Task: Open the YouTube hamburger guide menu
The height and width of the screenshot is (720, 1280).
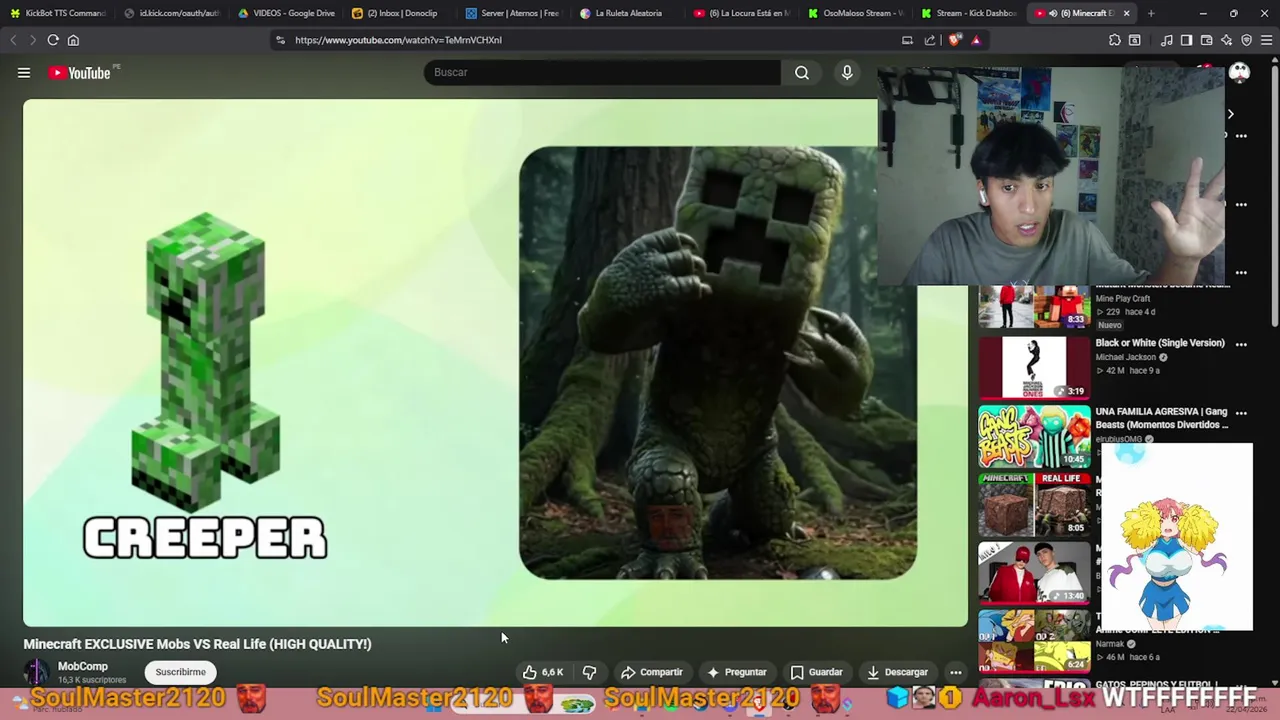Action: point(24,72)
